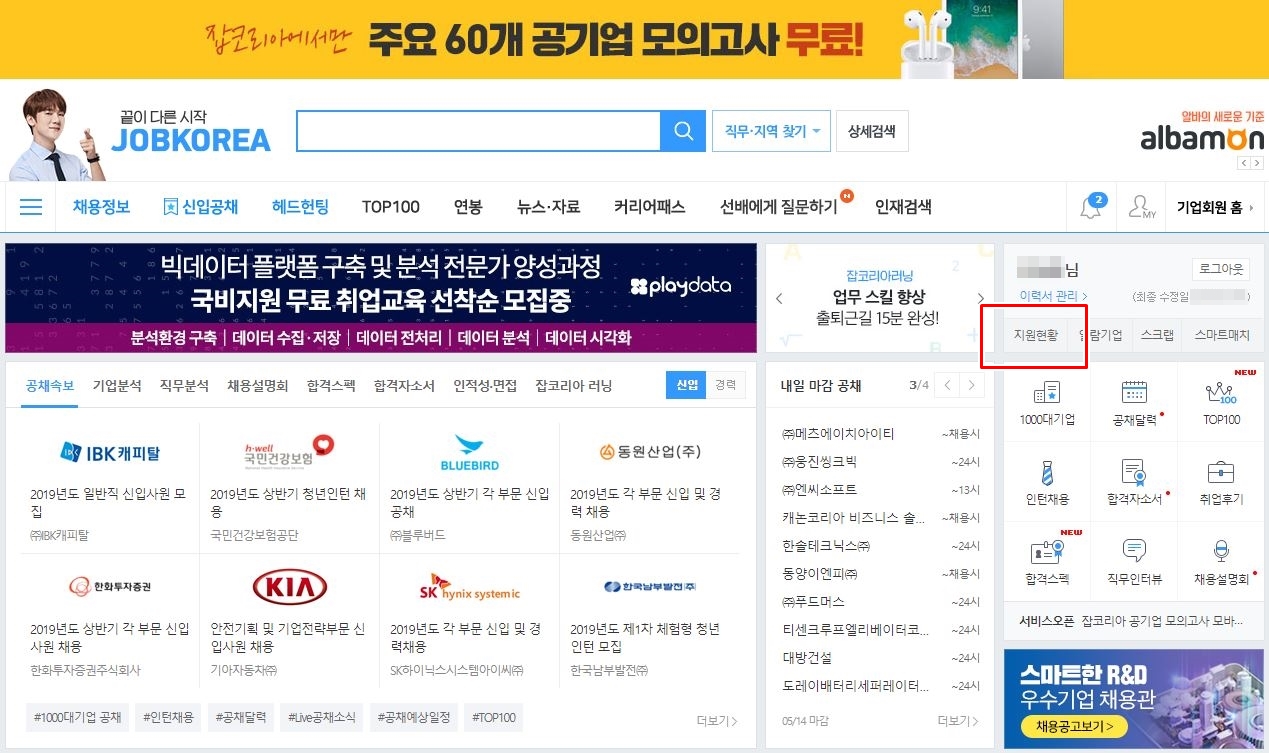Image resolution: width=1269 pixels, height=753 pixels.
Task: Show next 잡코리아러닝 banner slide
Action: (980, 298)
